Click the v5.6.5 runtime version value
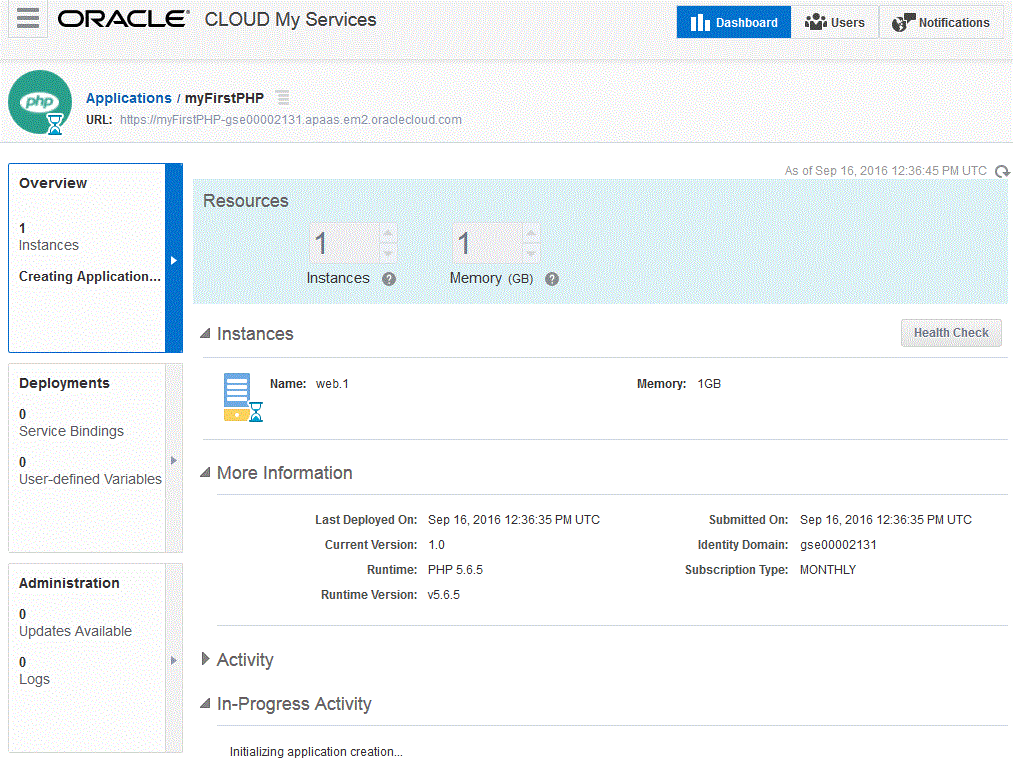The height and width of the screenshot is (759, 1013). point(444,595)
